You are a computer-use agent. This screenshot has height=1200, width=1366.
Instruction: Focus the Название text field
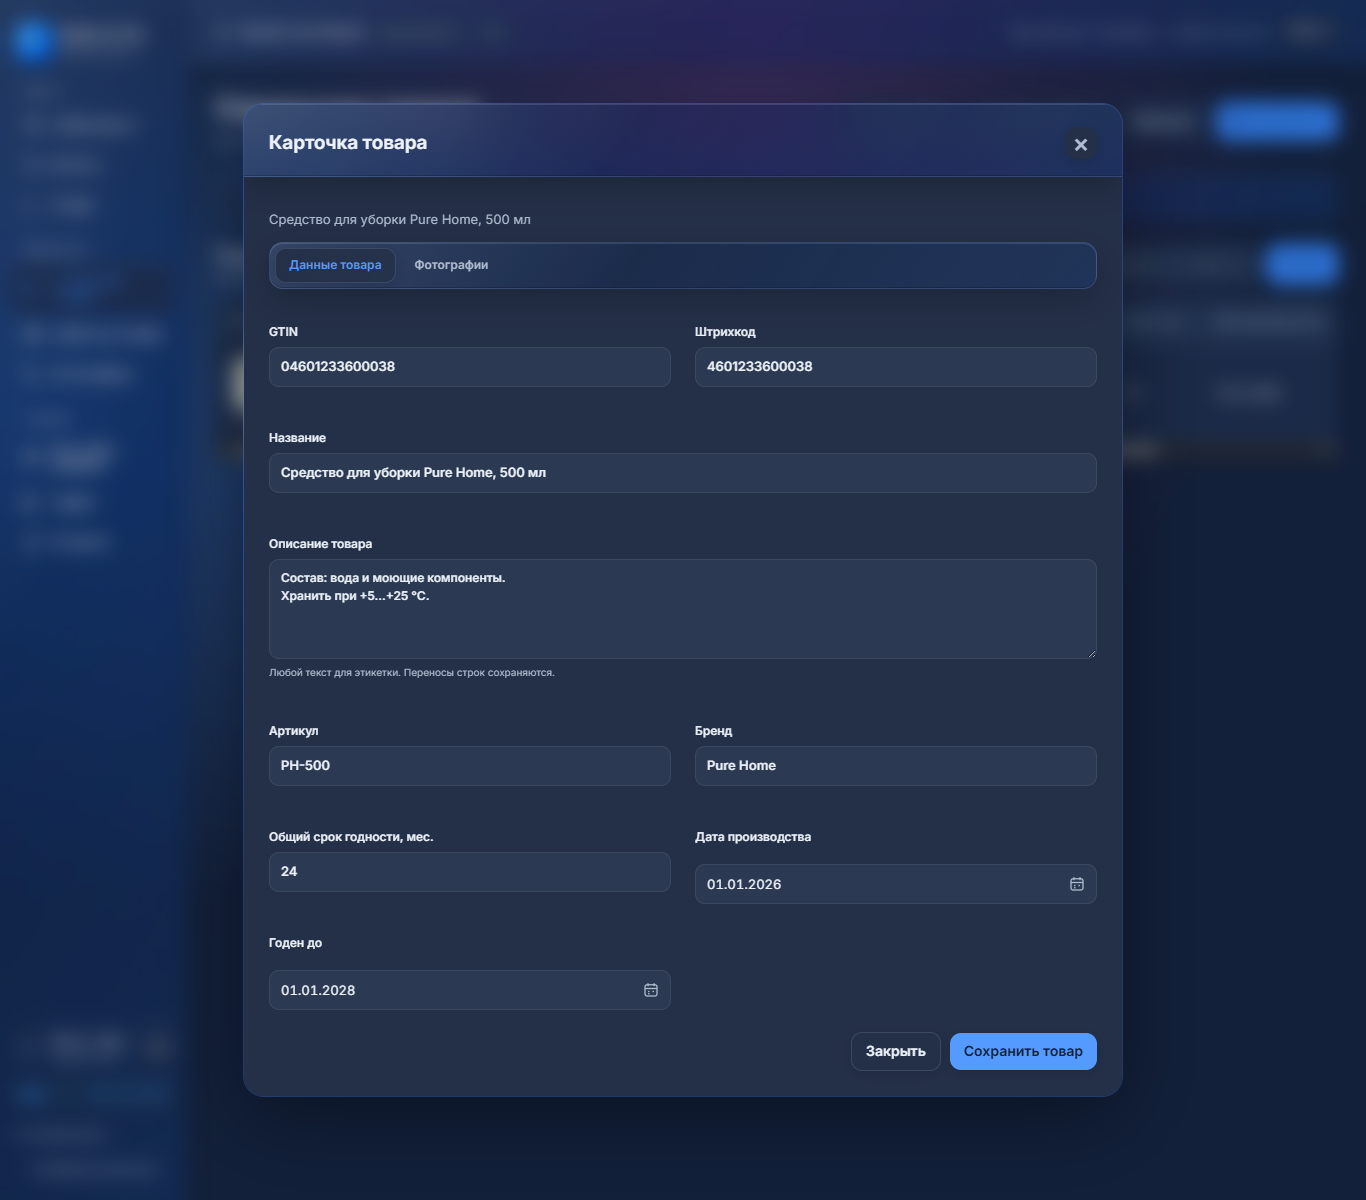682,473
